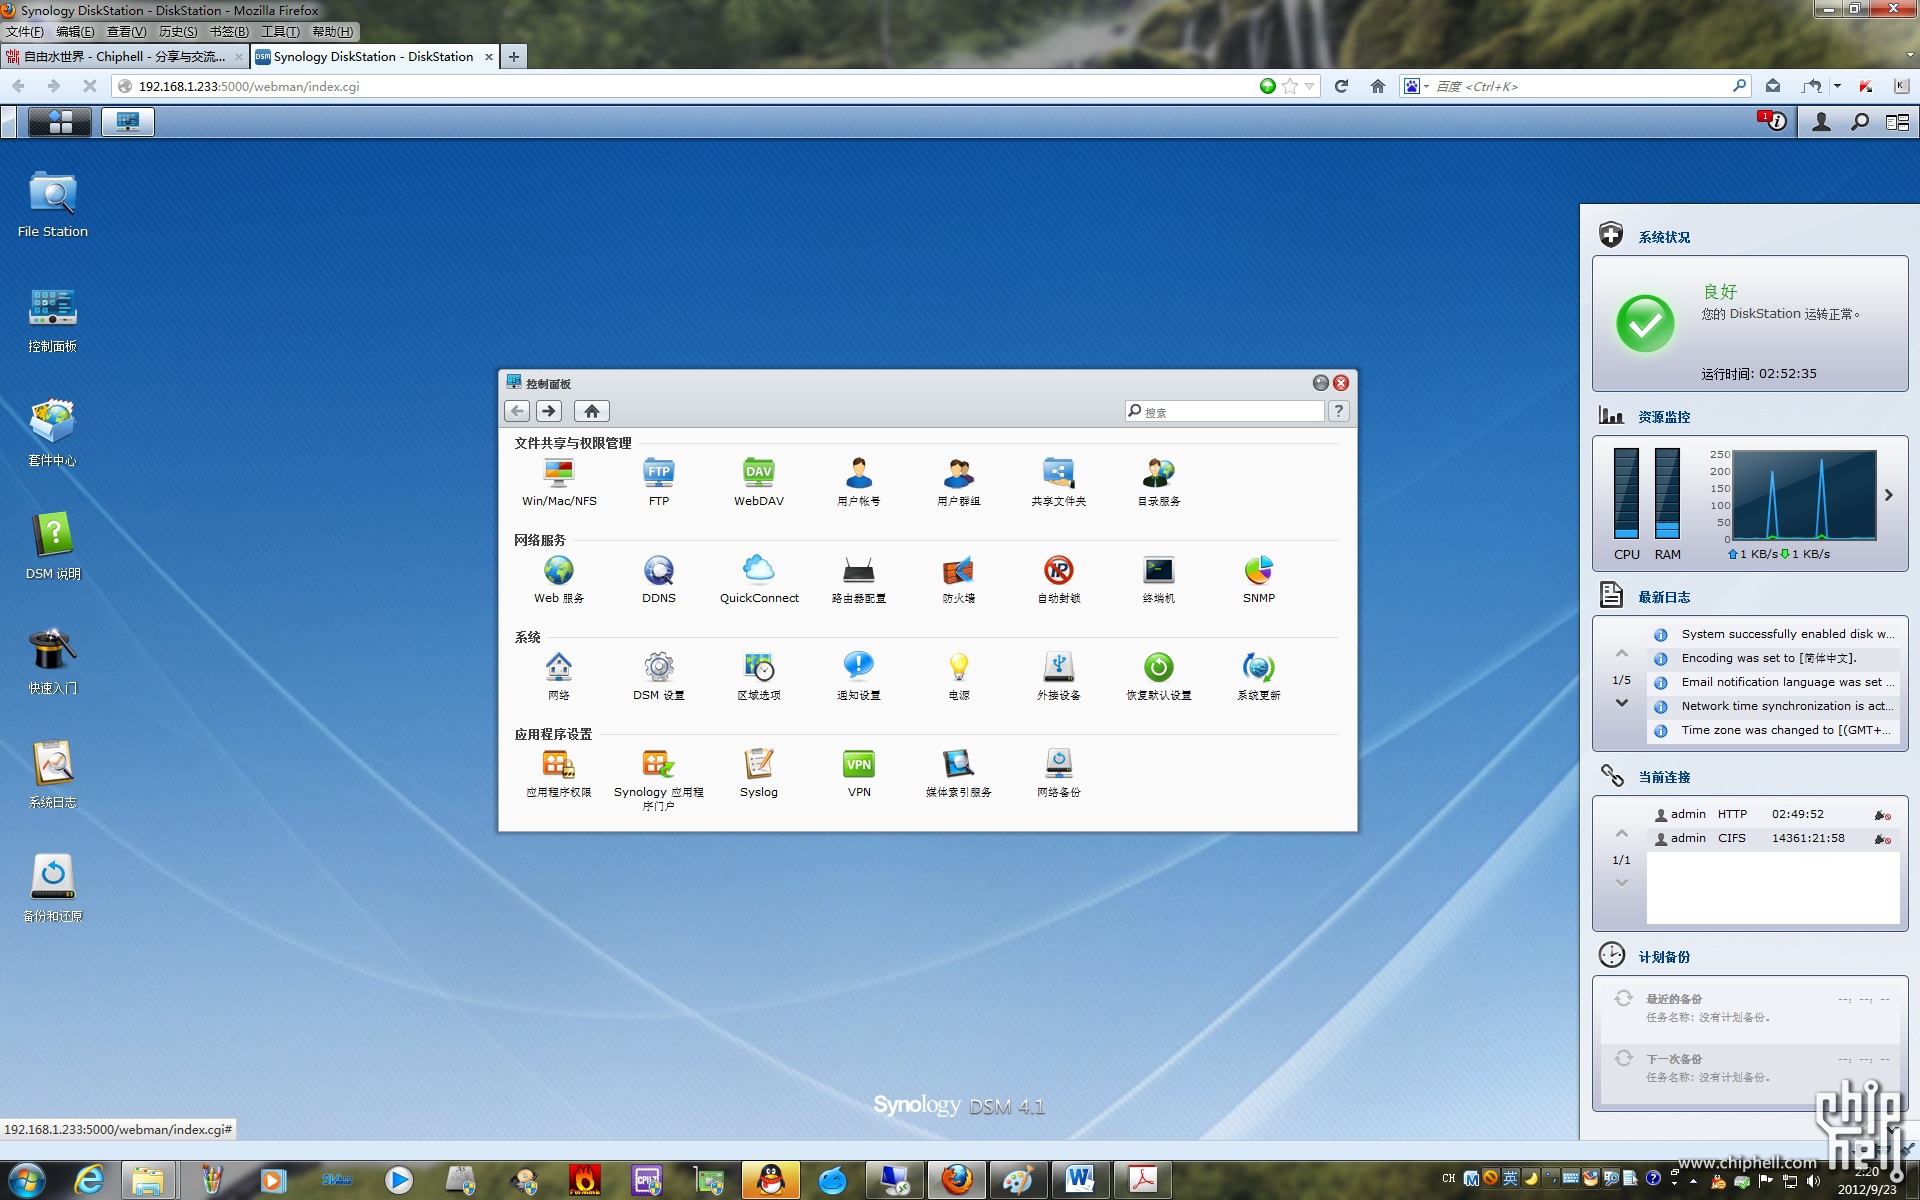
Task: Open Windows Start button
Action: (x=27, y=1180)
